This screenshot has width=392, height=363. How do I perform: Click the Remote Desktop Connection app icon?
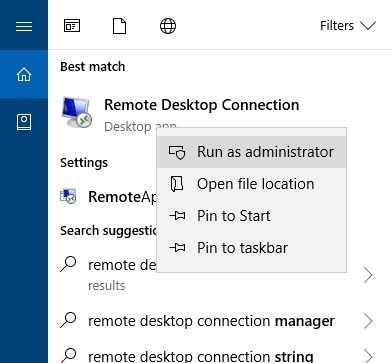(77, 112)
